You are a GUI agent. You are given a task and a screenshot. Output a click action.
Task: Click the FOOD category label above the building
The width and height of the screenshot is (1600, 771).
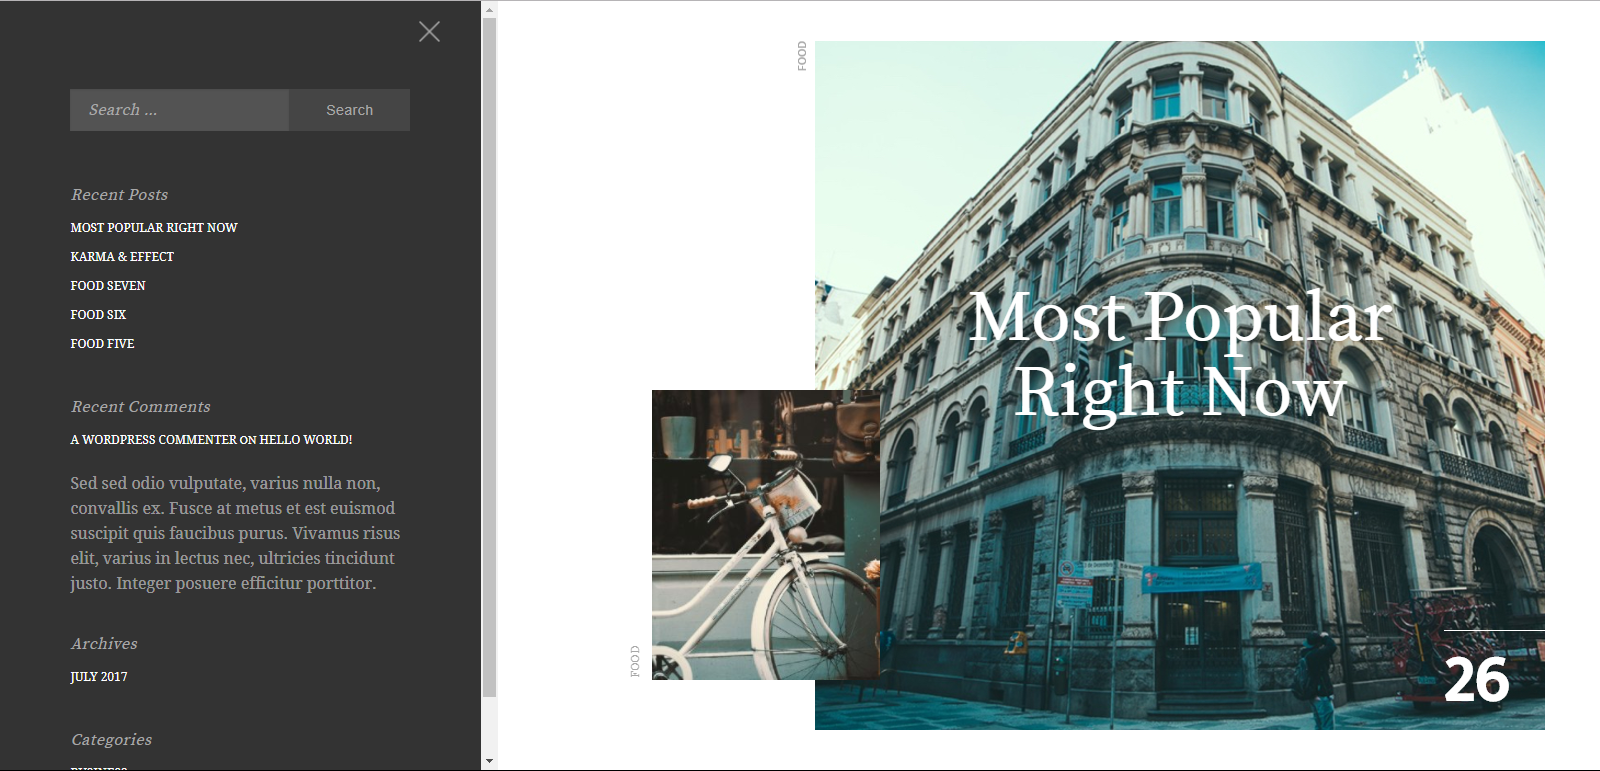pos(802,56)
